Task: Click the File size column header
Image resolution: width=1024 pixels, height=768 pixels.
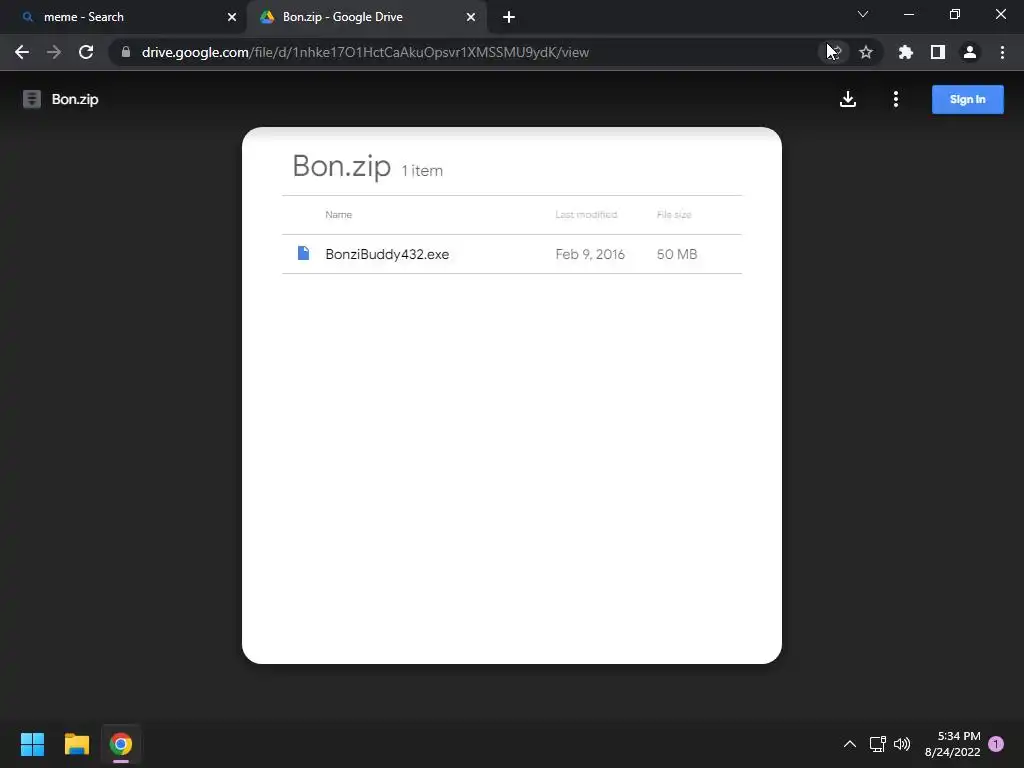Action: click(x=674, y=214)
